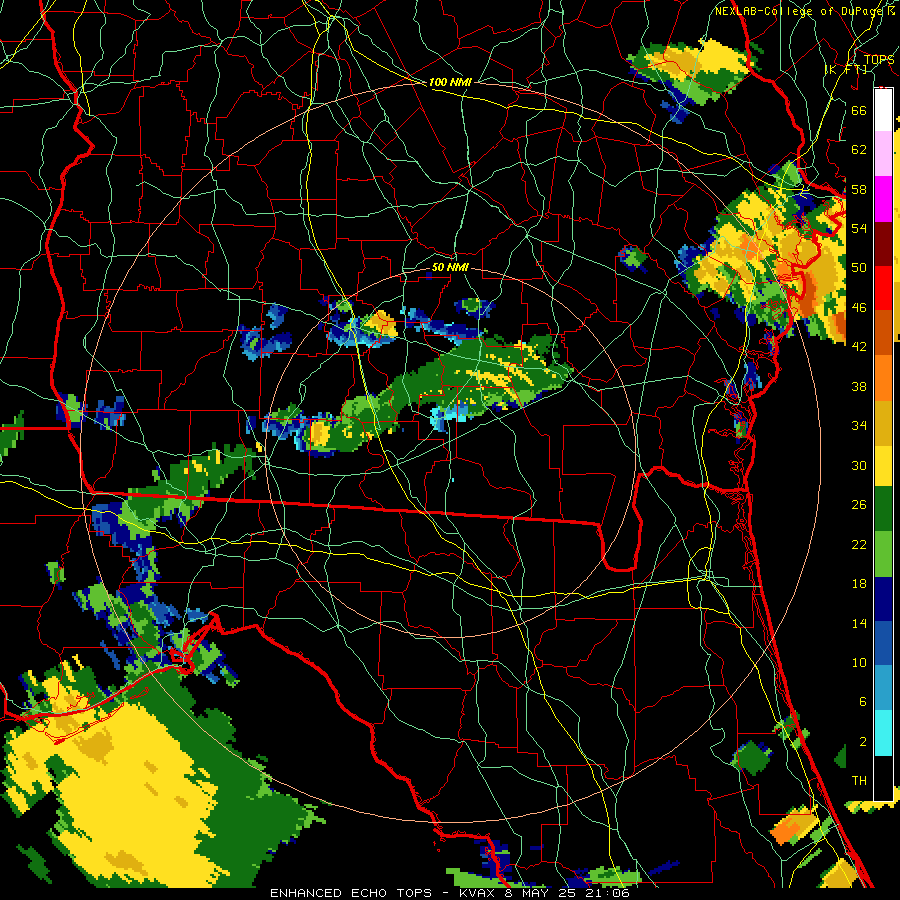The height and width of the screenshot is (900, 900).
Task: Click the '14' scale value
Action: 859,623
